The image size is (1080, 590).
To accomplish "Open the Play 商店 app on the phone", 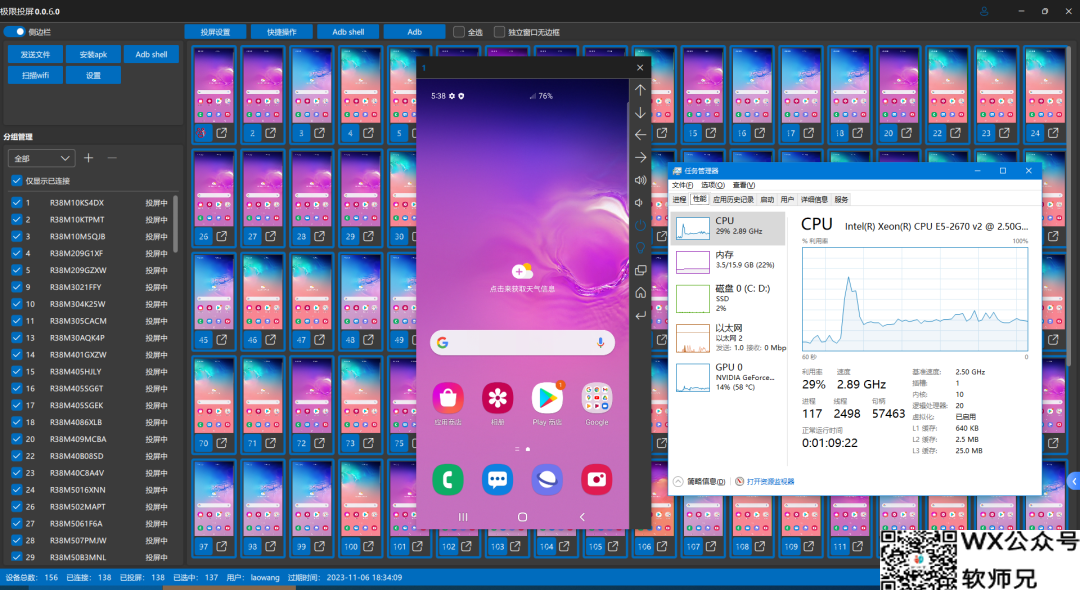I will pyautogui.click(x=547, y=398).
